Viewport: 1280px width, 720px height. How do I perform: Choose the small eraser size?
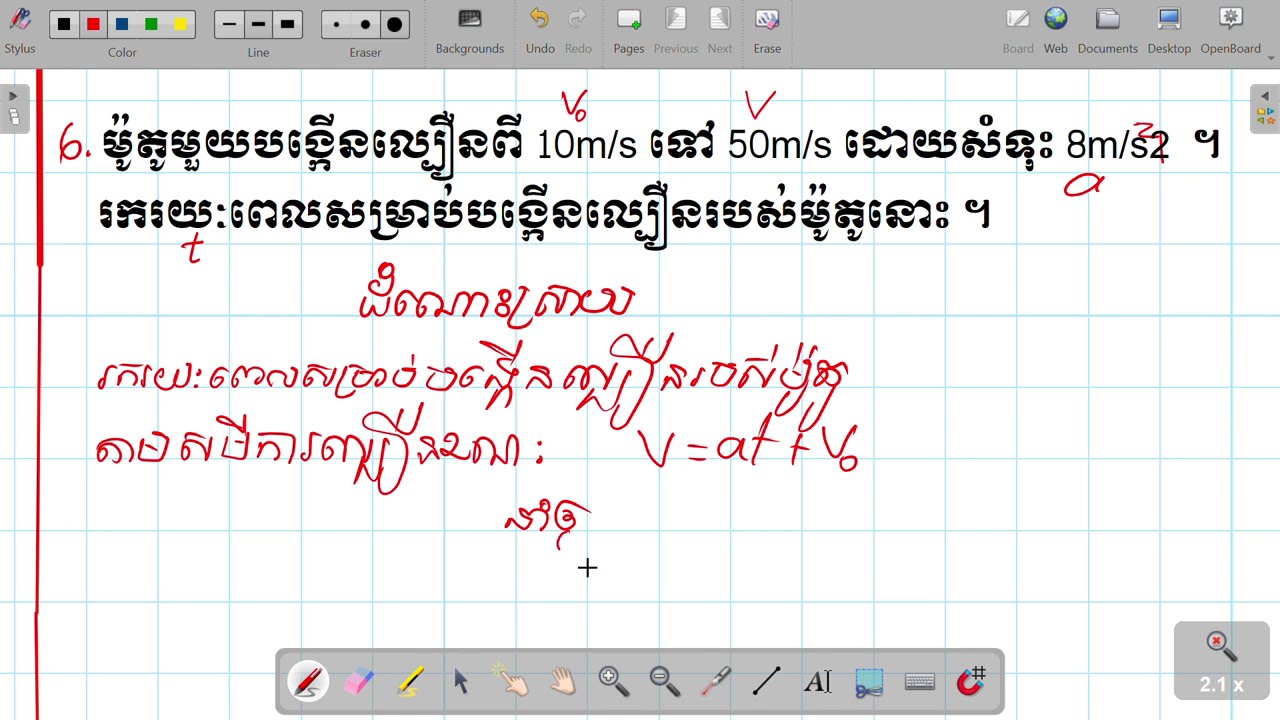(x=337, y=24)
